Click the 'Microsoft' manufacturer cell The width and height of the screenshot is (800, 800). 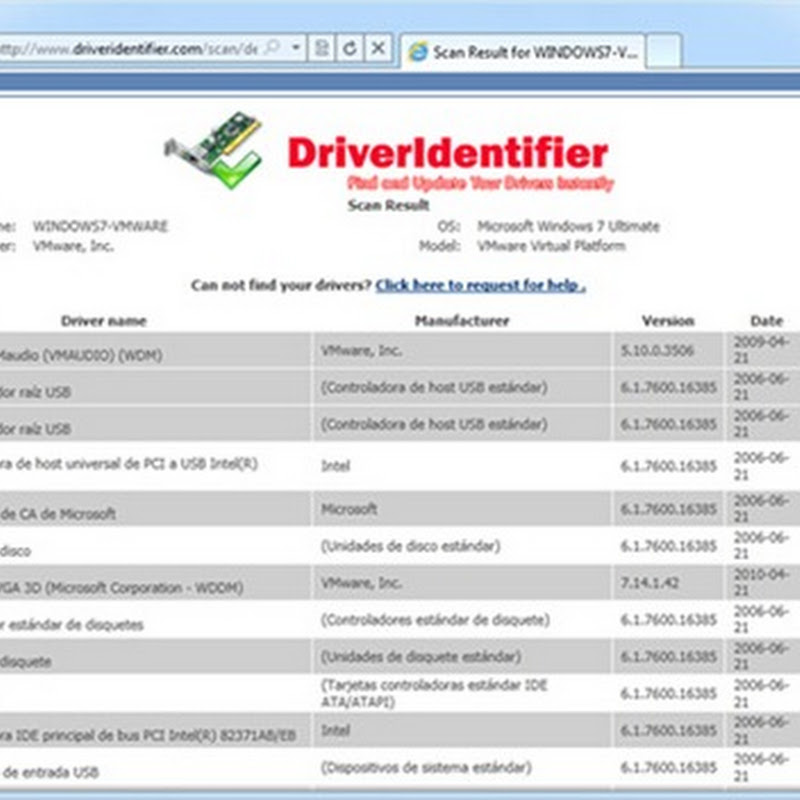click(462, 509)
